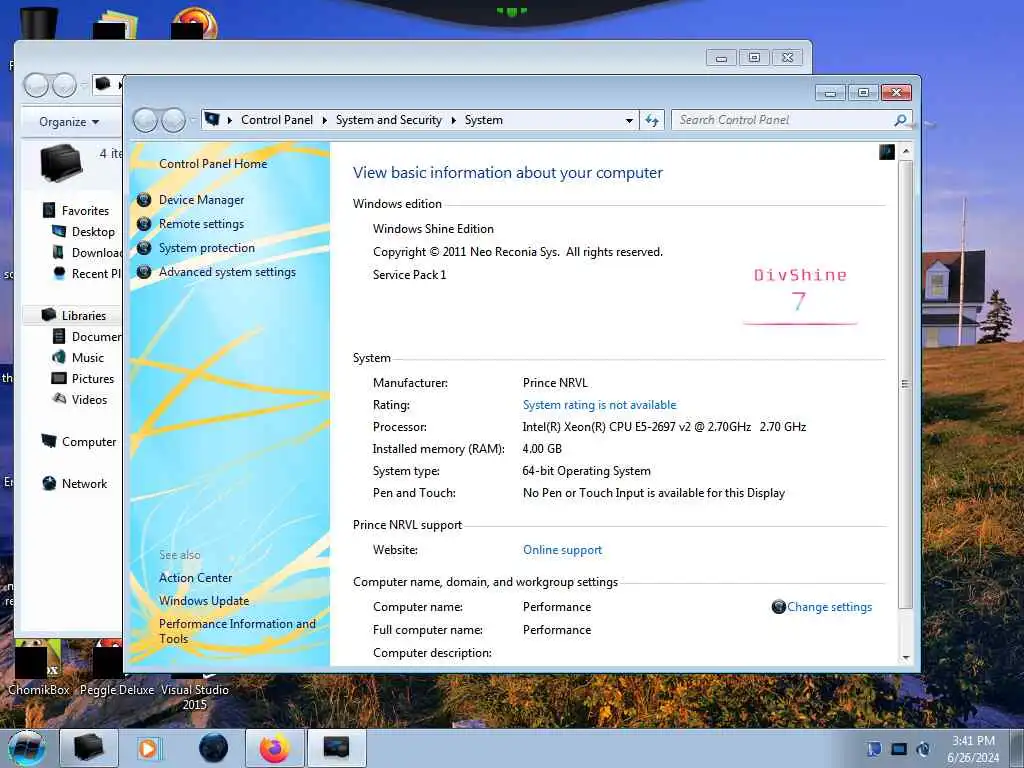This screenshot has width=1024, height=768.
Task: Select Libraries in Explorer navigation pane
Action: click(x=84, y=315)
